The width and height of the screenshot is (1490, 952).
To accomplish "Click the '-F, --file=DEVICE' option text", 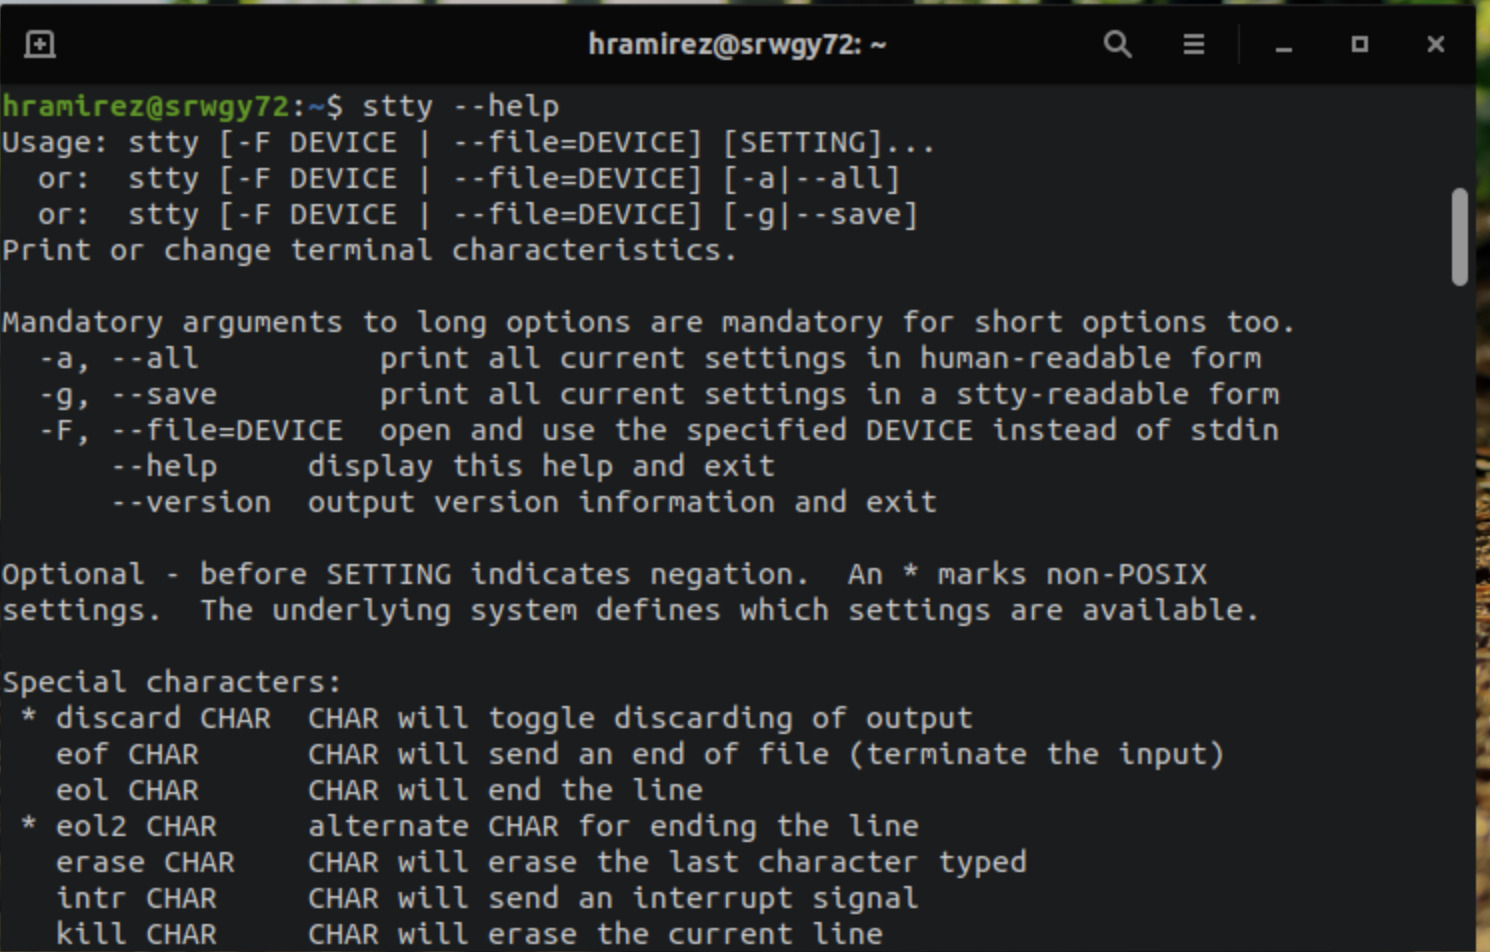I will pos(190,430).
